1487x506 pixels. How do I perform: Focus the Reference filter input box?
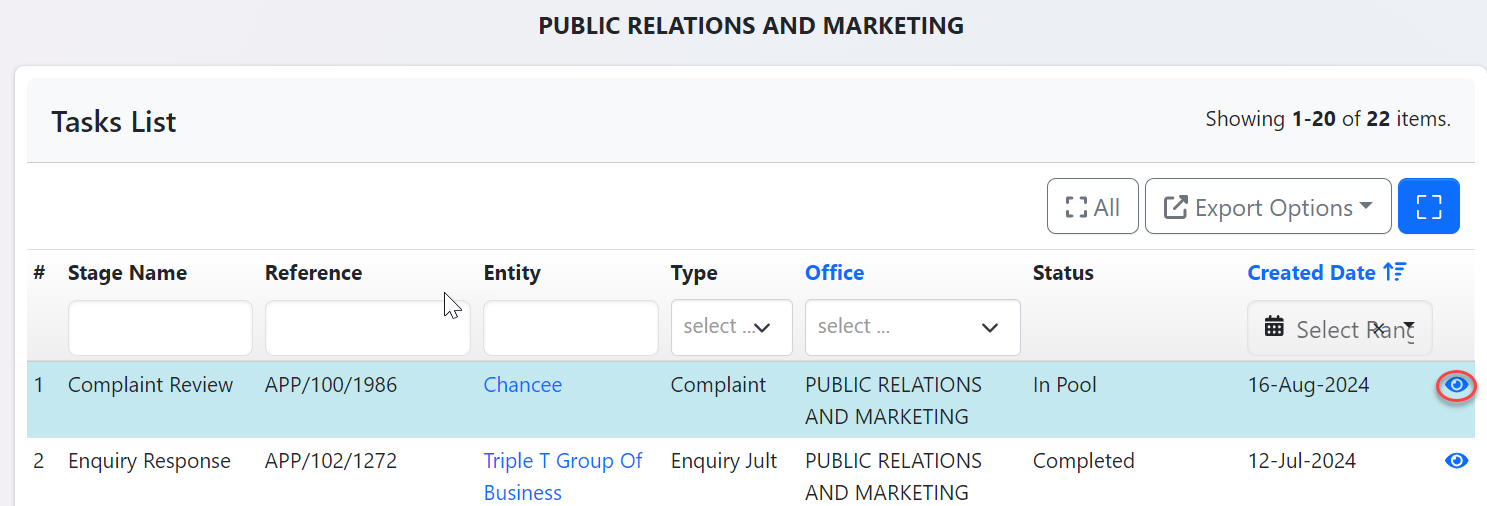click(367, 328)
